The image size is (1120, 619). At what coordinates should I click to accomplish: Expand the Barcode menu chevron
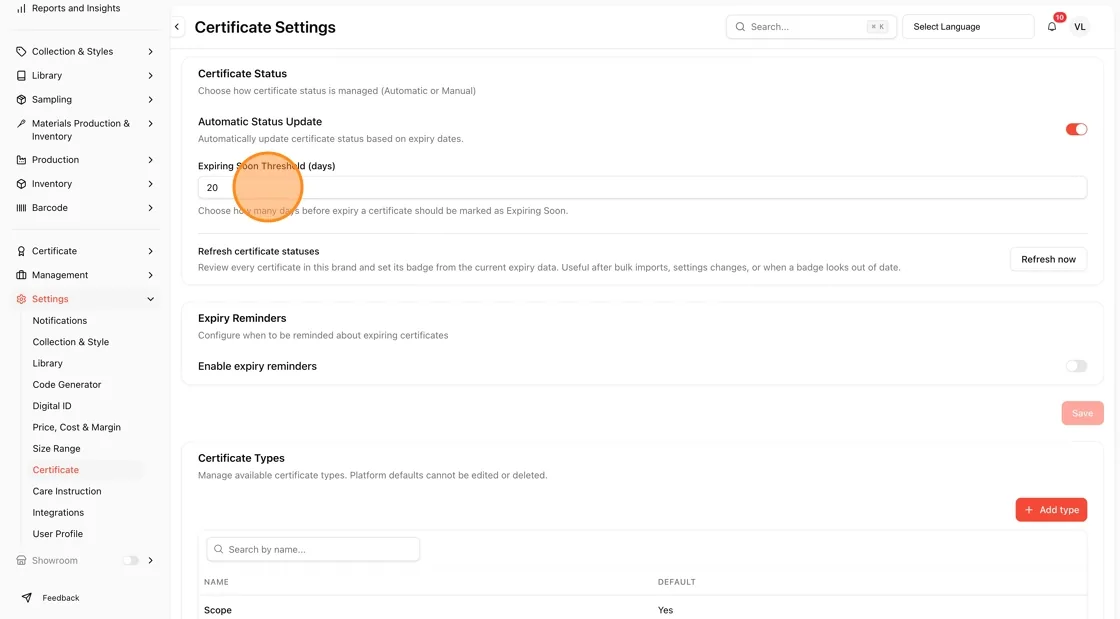[x=151, y=208]
